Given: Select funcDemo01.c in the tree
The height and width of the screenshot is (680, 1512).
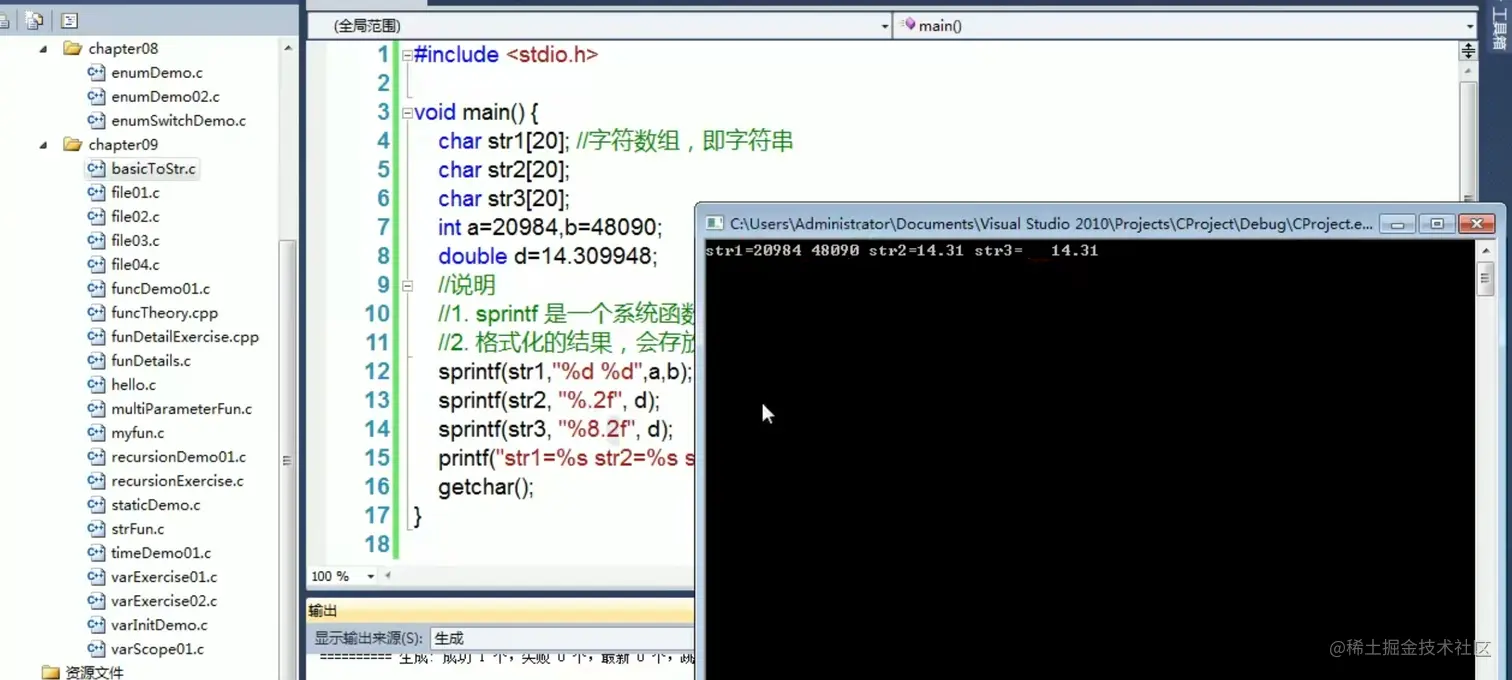Looking at the screenshot, I should [x=160, y=288].
